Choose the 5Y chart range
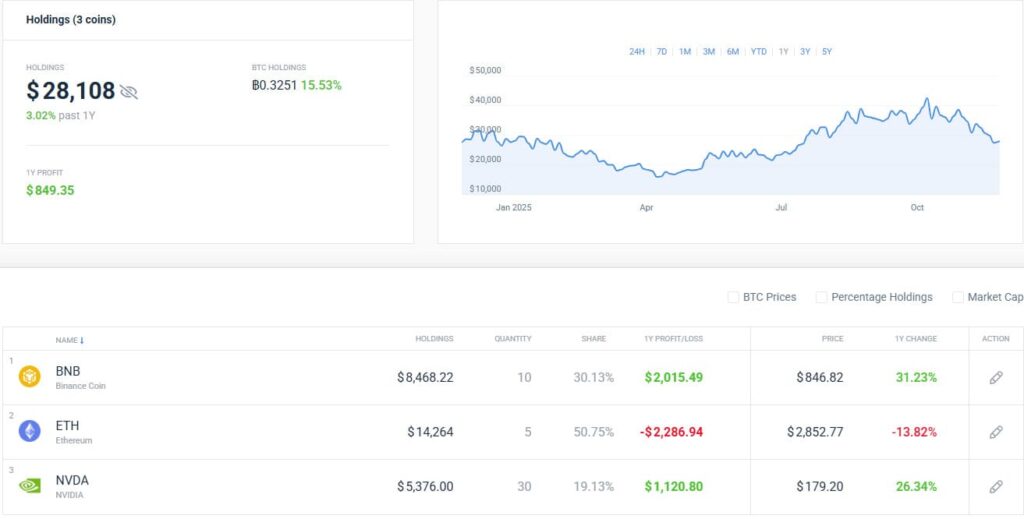This screenshot has height=519, width=1024. 826,51
